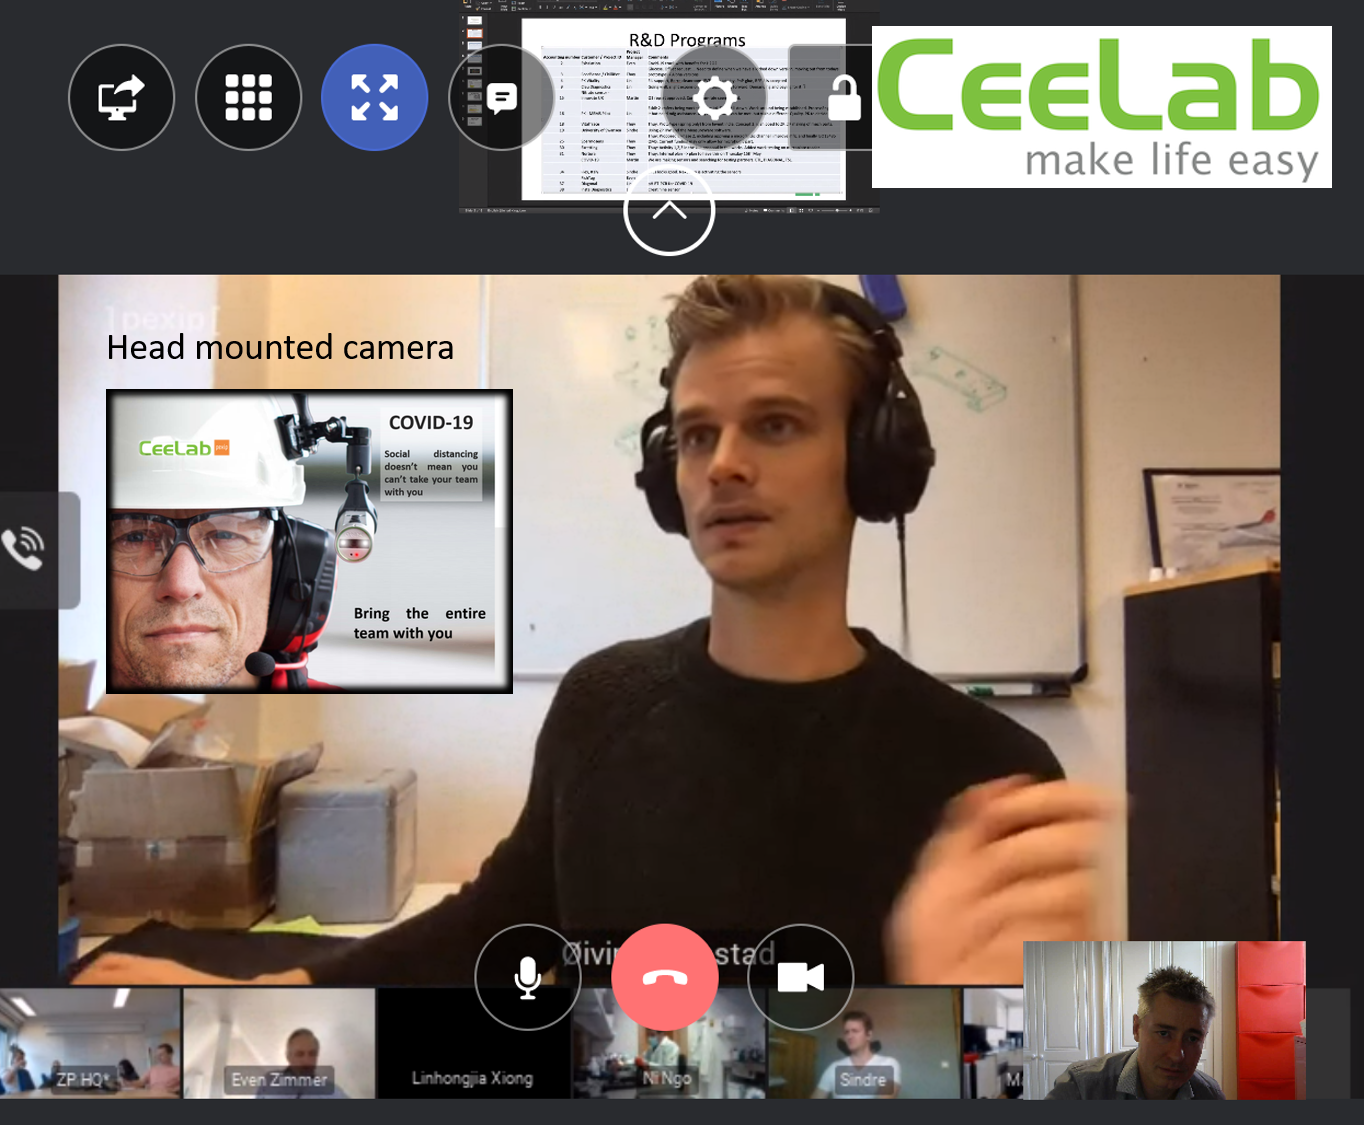Select Sindre's video thumbnail
Viewport: 1364px width, 1125px height.
coord(863,1043)
